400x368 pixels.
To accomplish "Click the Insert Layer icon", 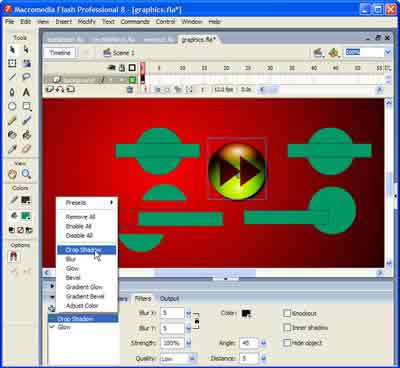I will [x=50, y=89].
